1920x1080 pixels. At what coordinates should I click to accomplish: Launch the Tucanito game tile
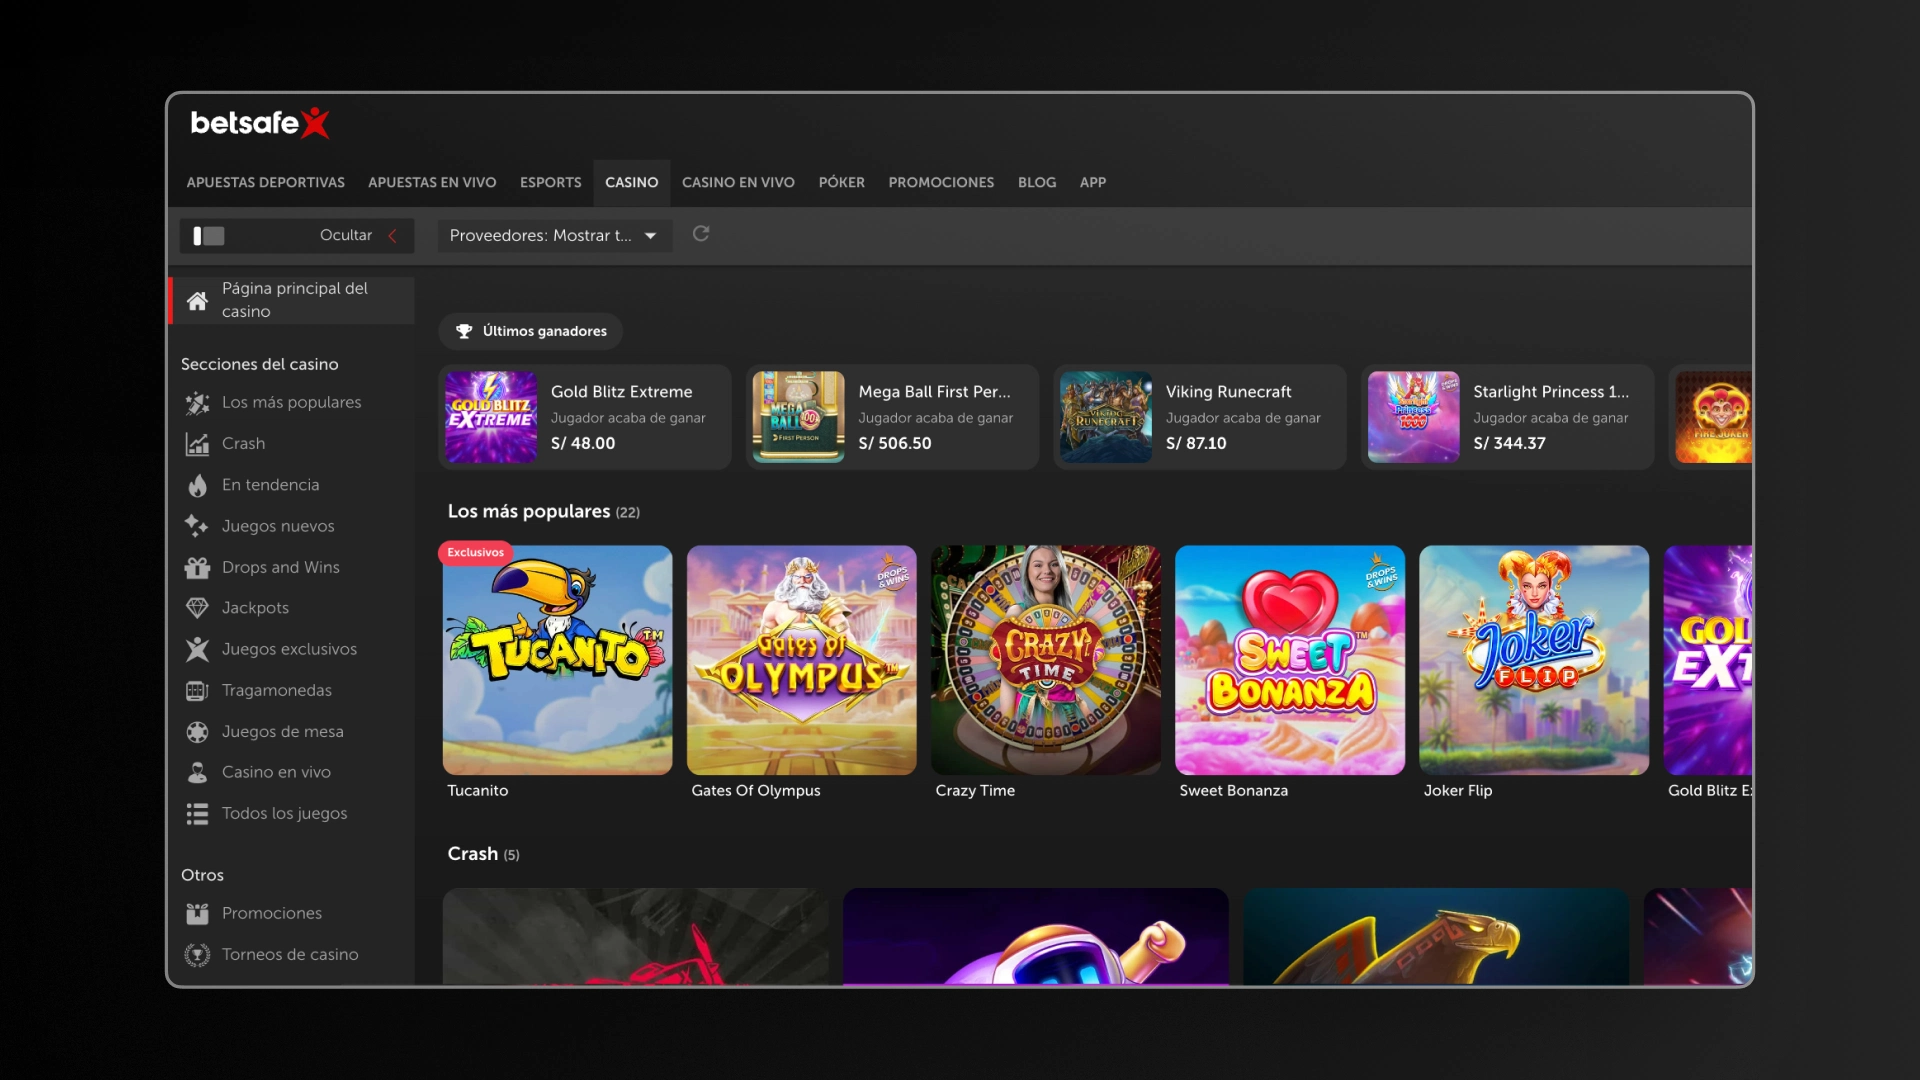(557, 660)
